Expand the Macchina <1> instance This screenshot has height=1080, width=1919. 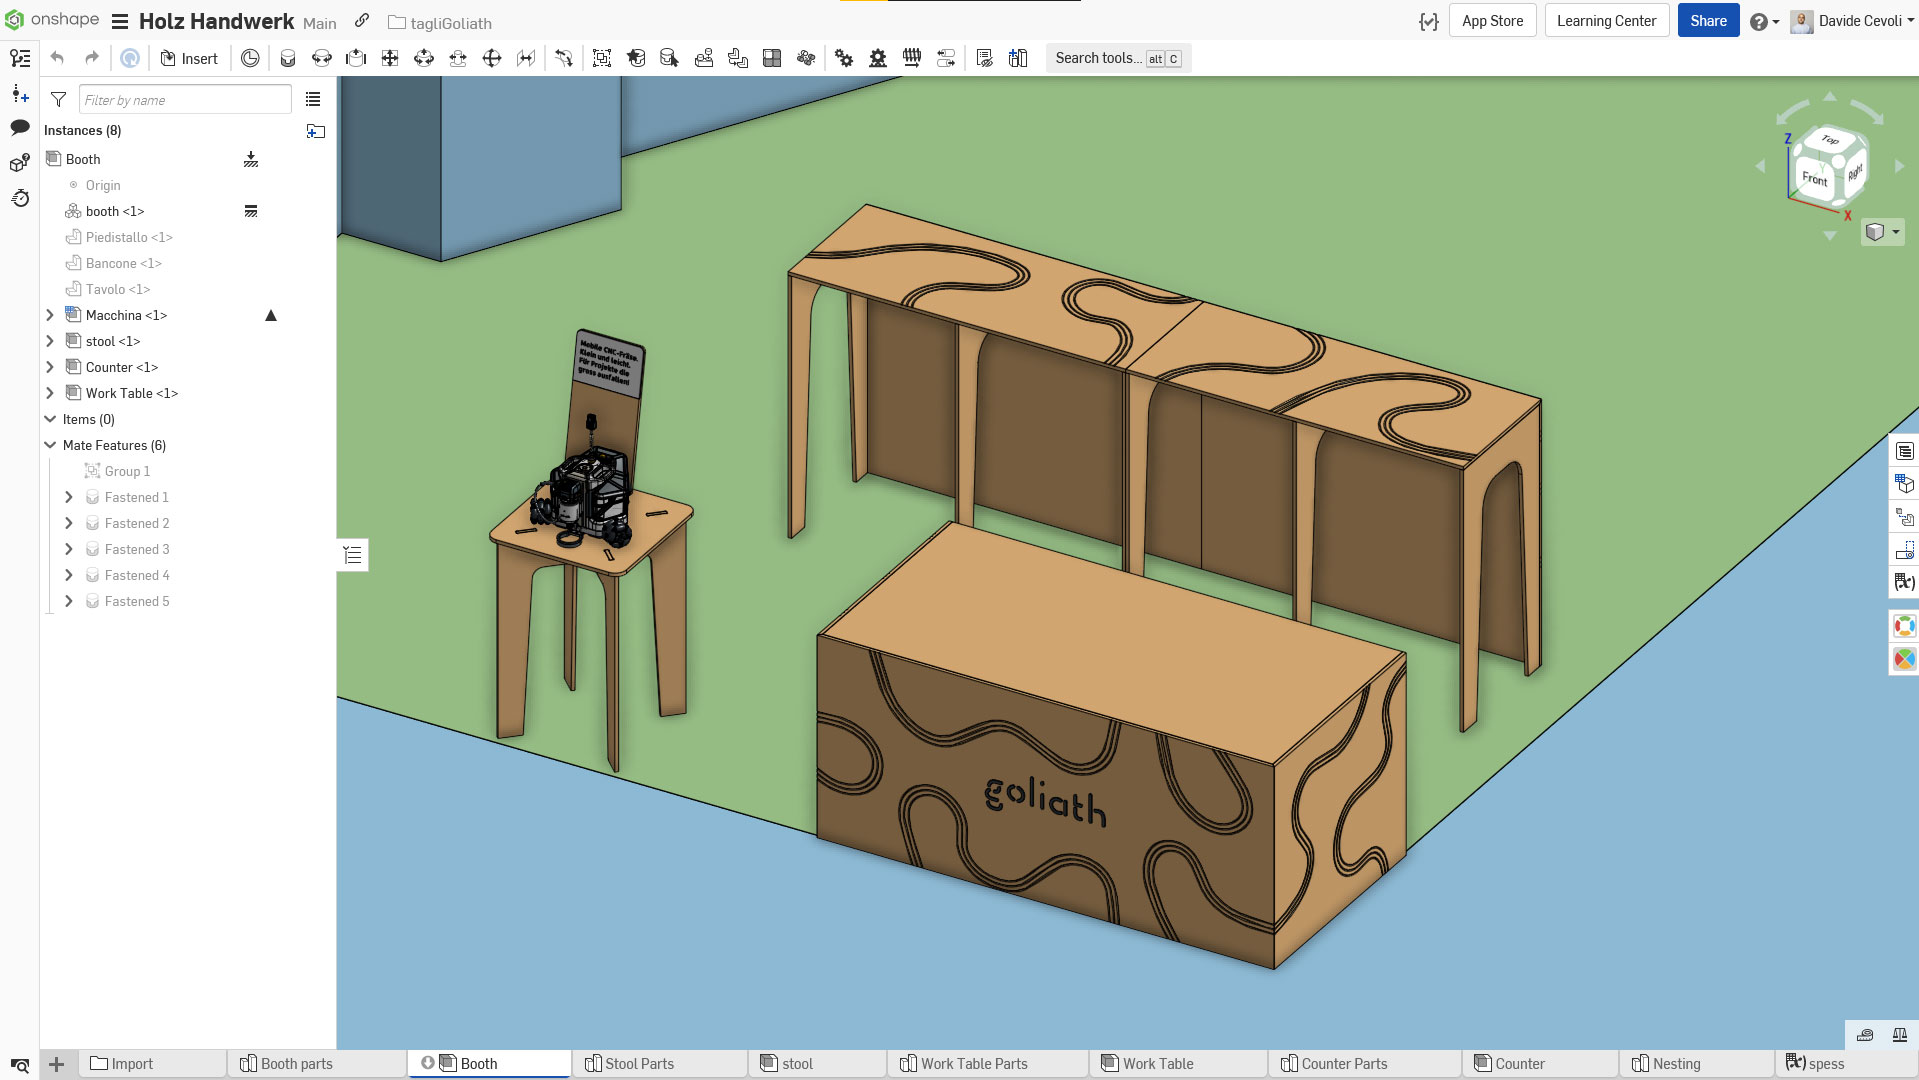pos(50,315)
